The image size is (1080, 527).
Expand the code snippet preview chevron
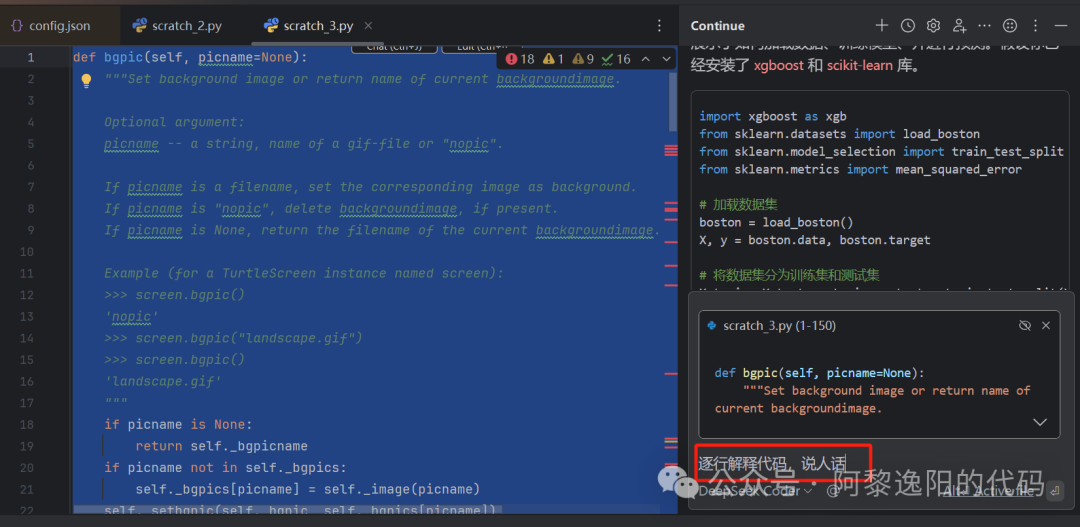click(x=1040, y=422)
